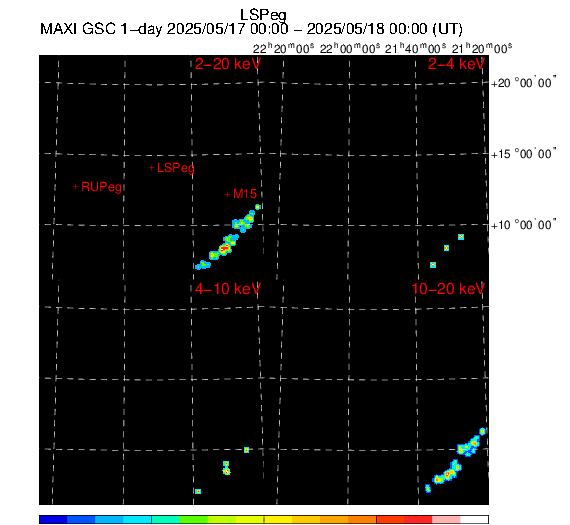
Task: Click the LSPeg title text
Action: [x=263, y=16]
